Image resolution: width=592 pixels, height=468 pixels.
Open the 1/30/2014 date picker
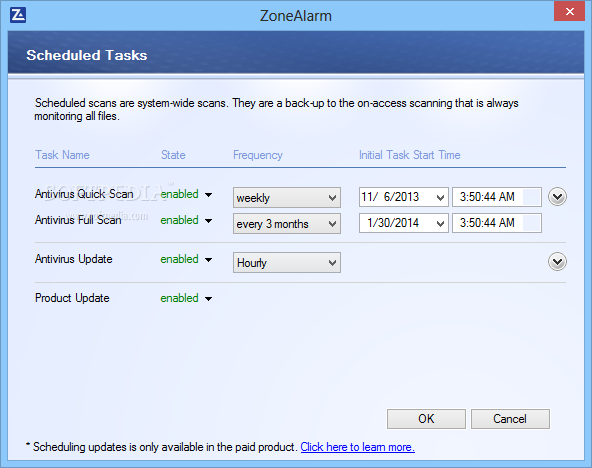tap(404, 223)
